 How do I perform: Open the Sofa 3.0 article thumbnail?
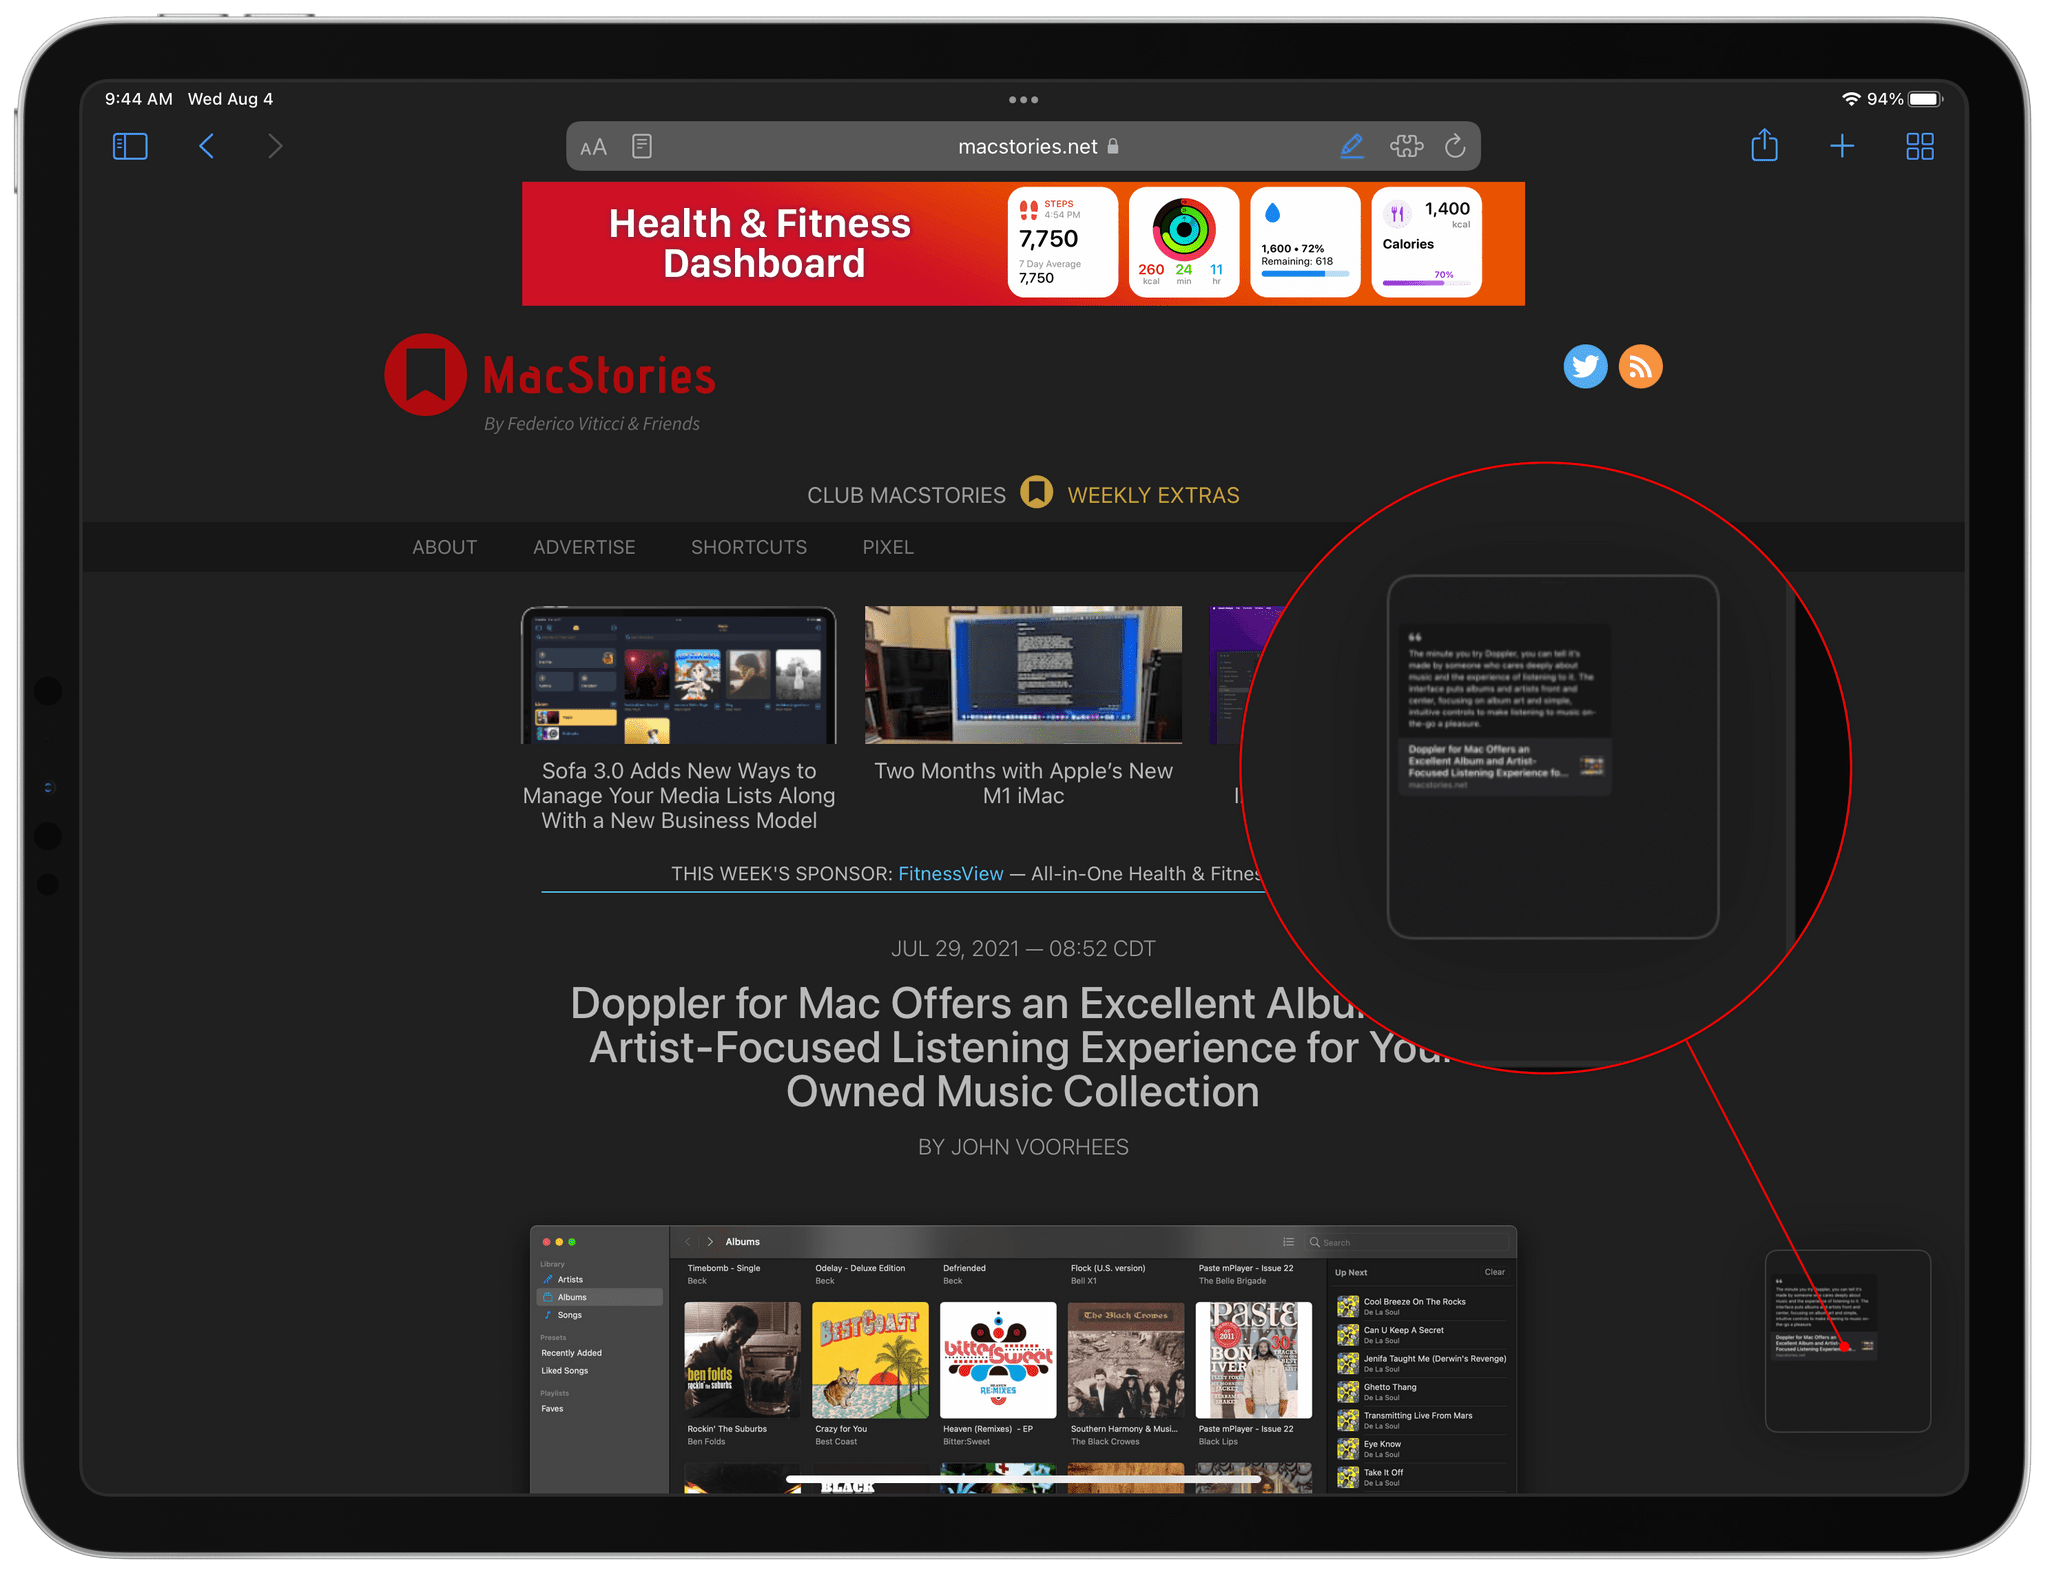point(679,675)
